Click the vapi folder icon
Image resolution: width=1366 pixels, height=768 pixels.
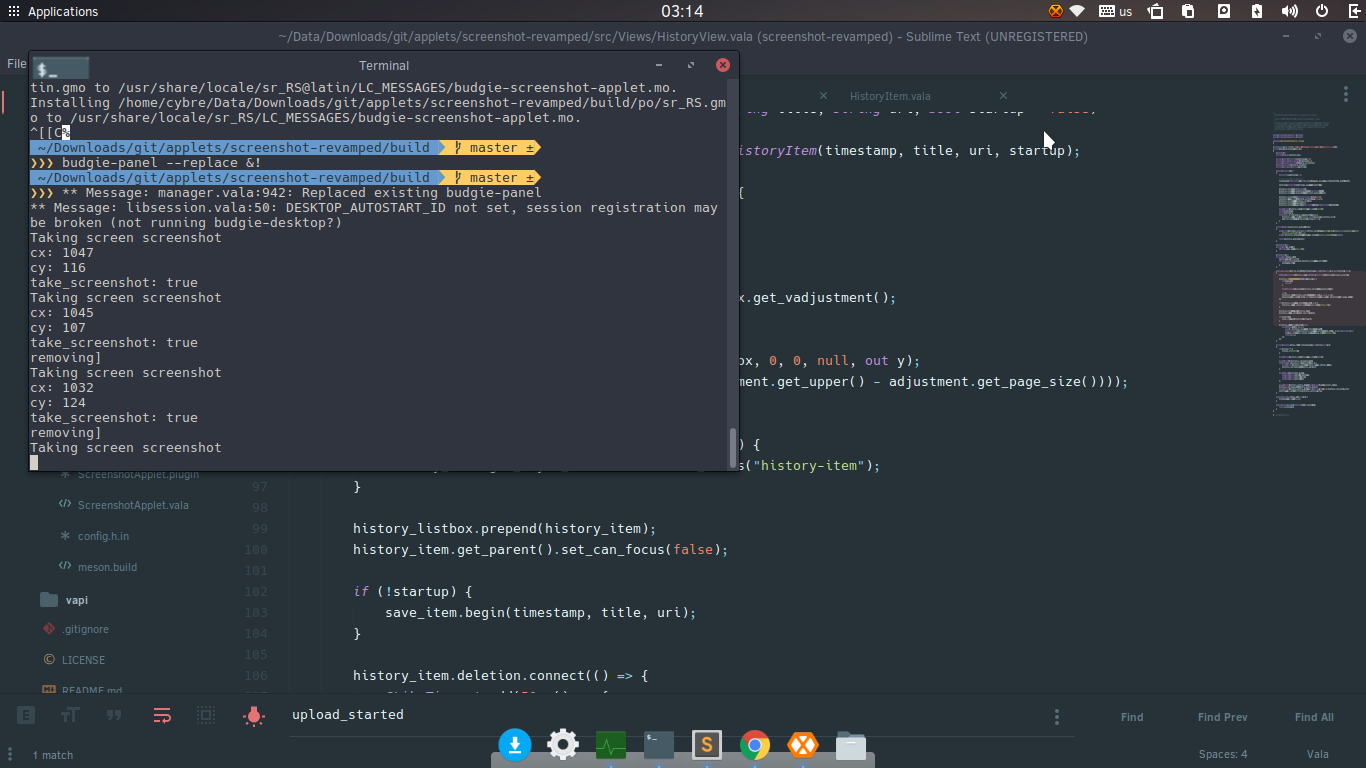[49, 599]
